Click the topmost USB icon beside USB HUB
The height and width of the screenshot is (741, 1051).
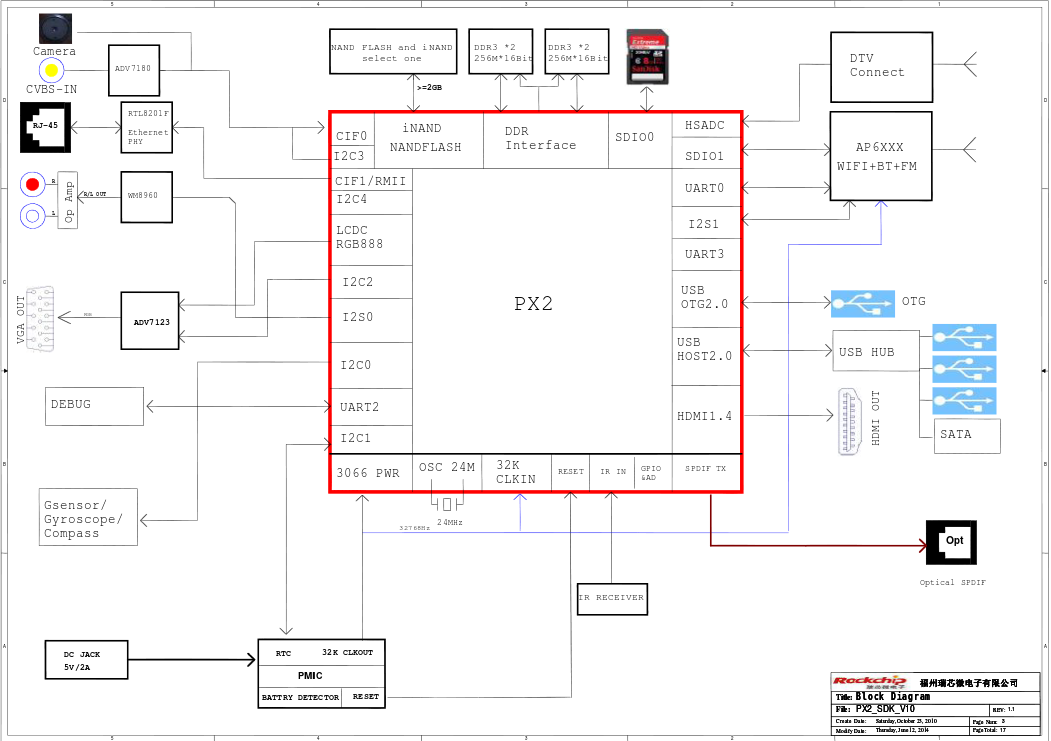coord(964,337)
